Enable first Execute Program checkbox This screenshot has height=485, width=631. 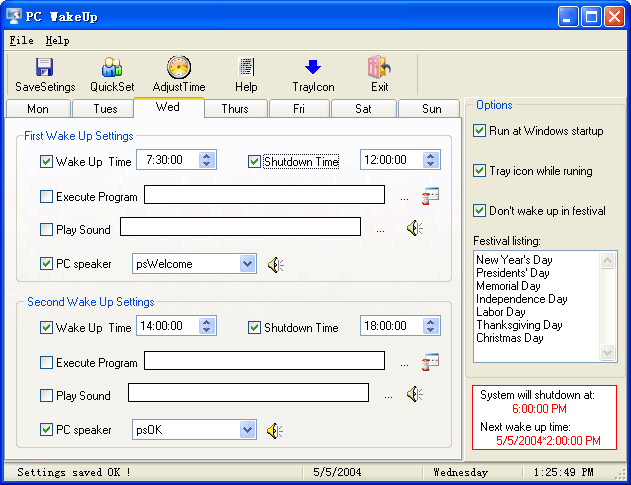point(46,196)
